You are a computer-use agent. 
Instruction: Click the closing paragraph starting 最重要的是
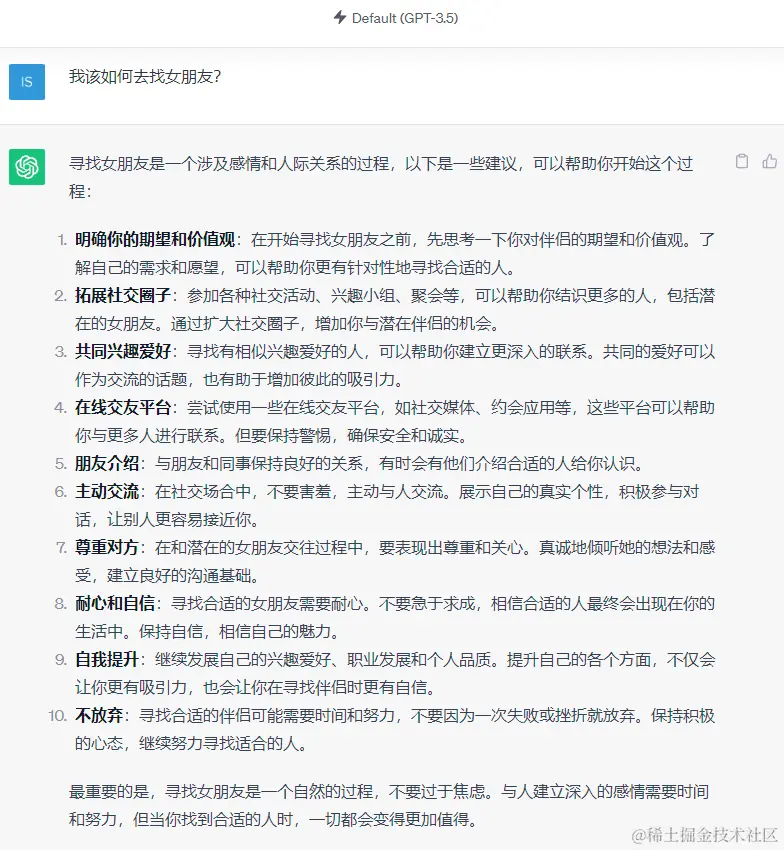click(389, 806)
